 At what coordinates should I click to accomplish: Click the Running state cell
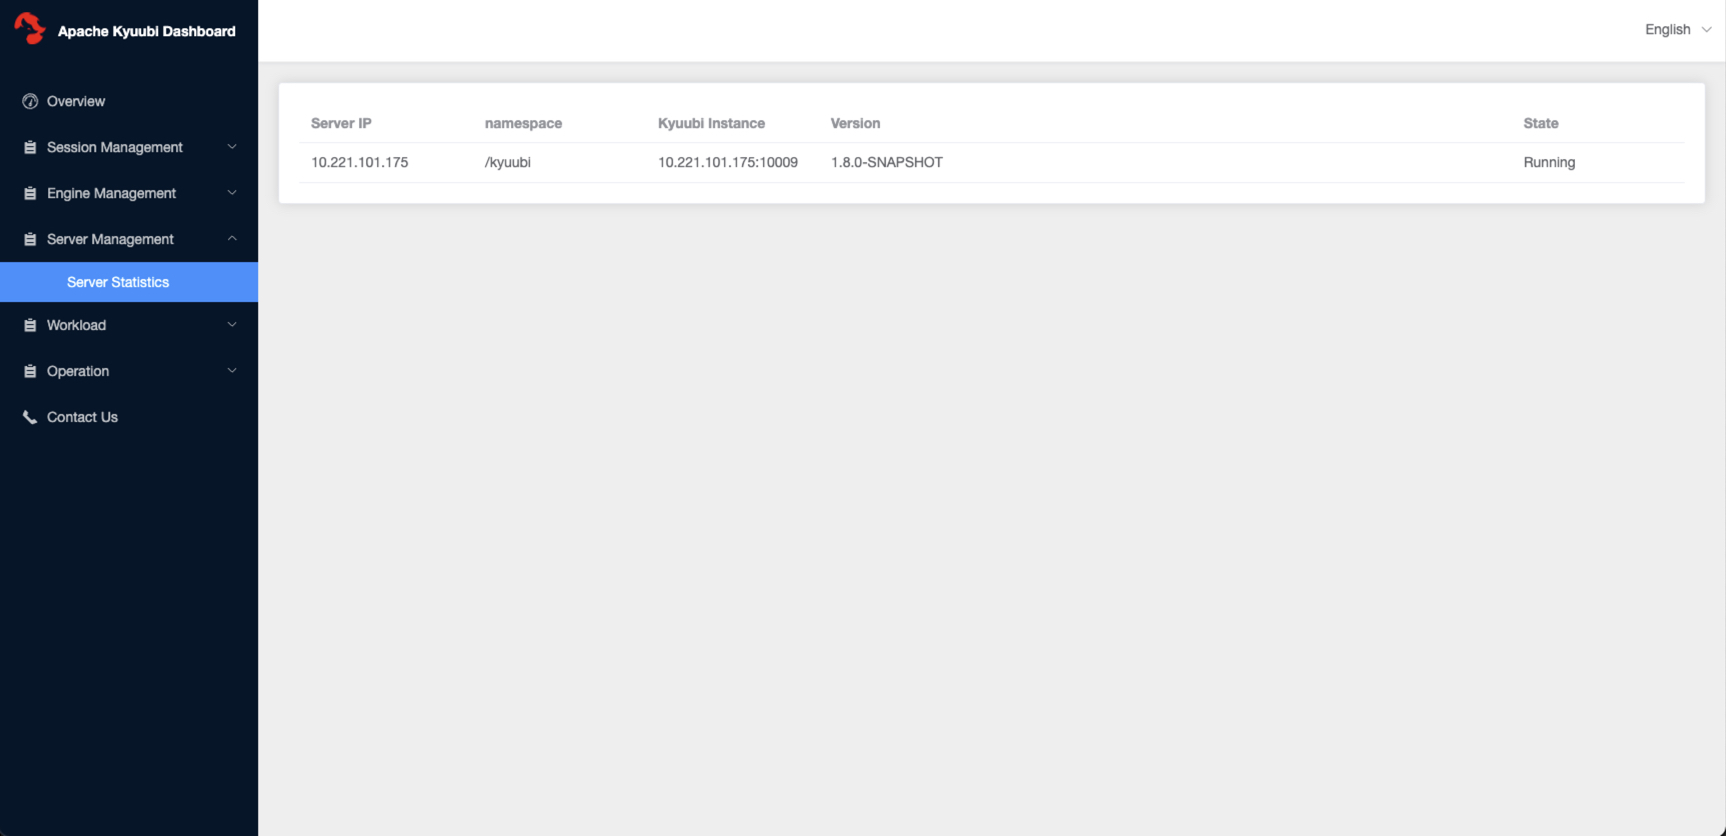[x=1549, y=162]
